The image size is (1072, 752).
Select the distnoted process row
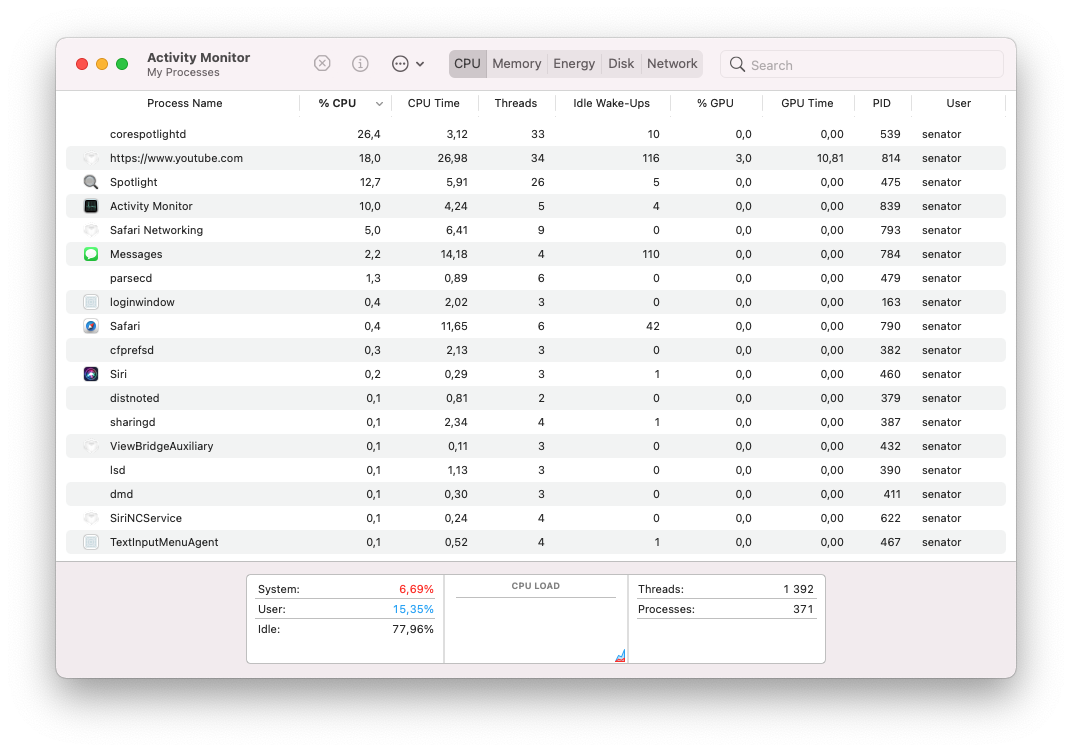536,398
